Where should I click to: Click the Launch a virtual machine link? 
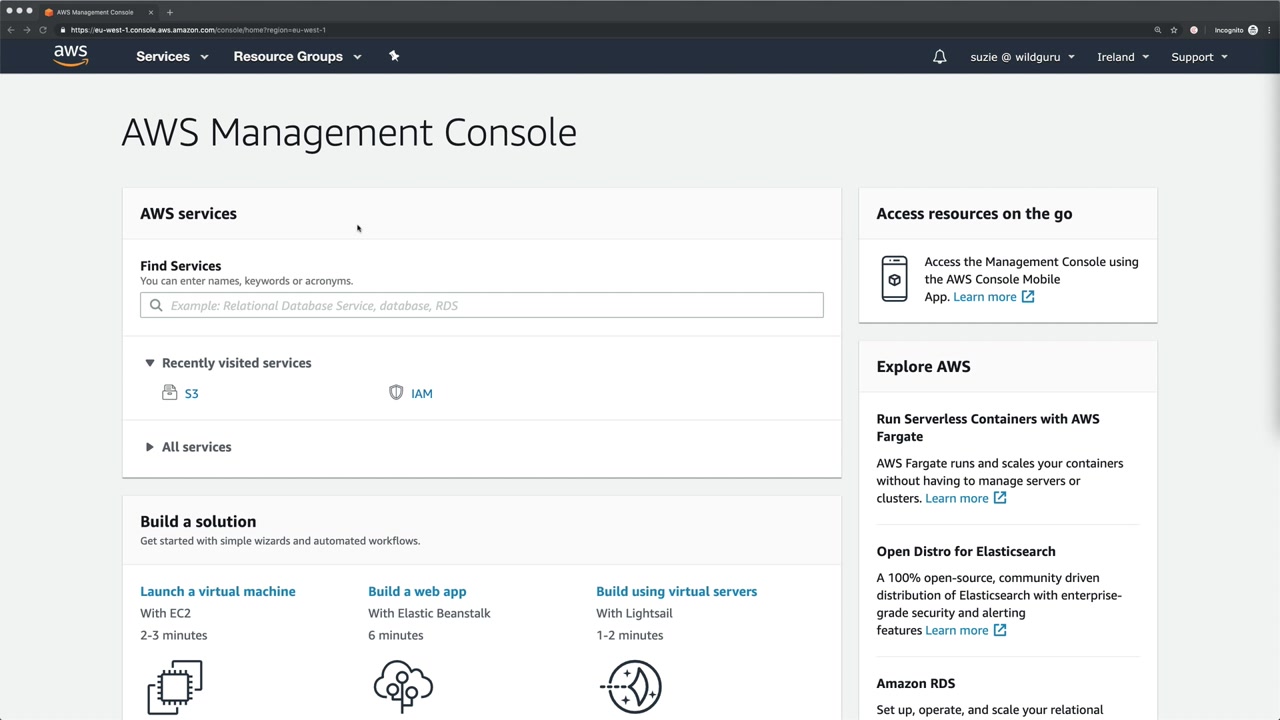point(217,591)
